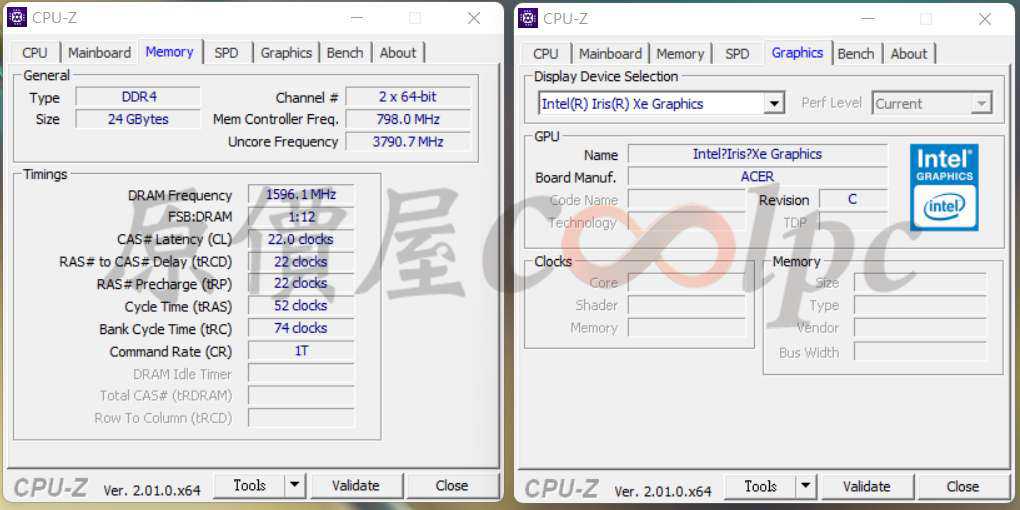Open About tab in left window
Image resolution: width=1020 pixels, height=510 pixels.
tap(397, 53)
